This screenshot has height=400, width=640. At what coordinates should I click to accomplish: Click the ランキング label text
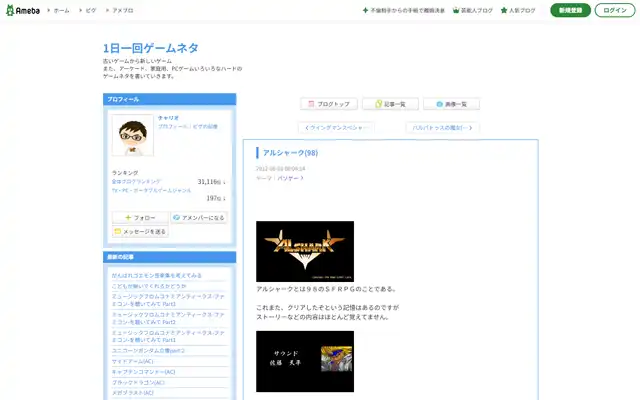[x=125, y=173]
